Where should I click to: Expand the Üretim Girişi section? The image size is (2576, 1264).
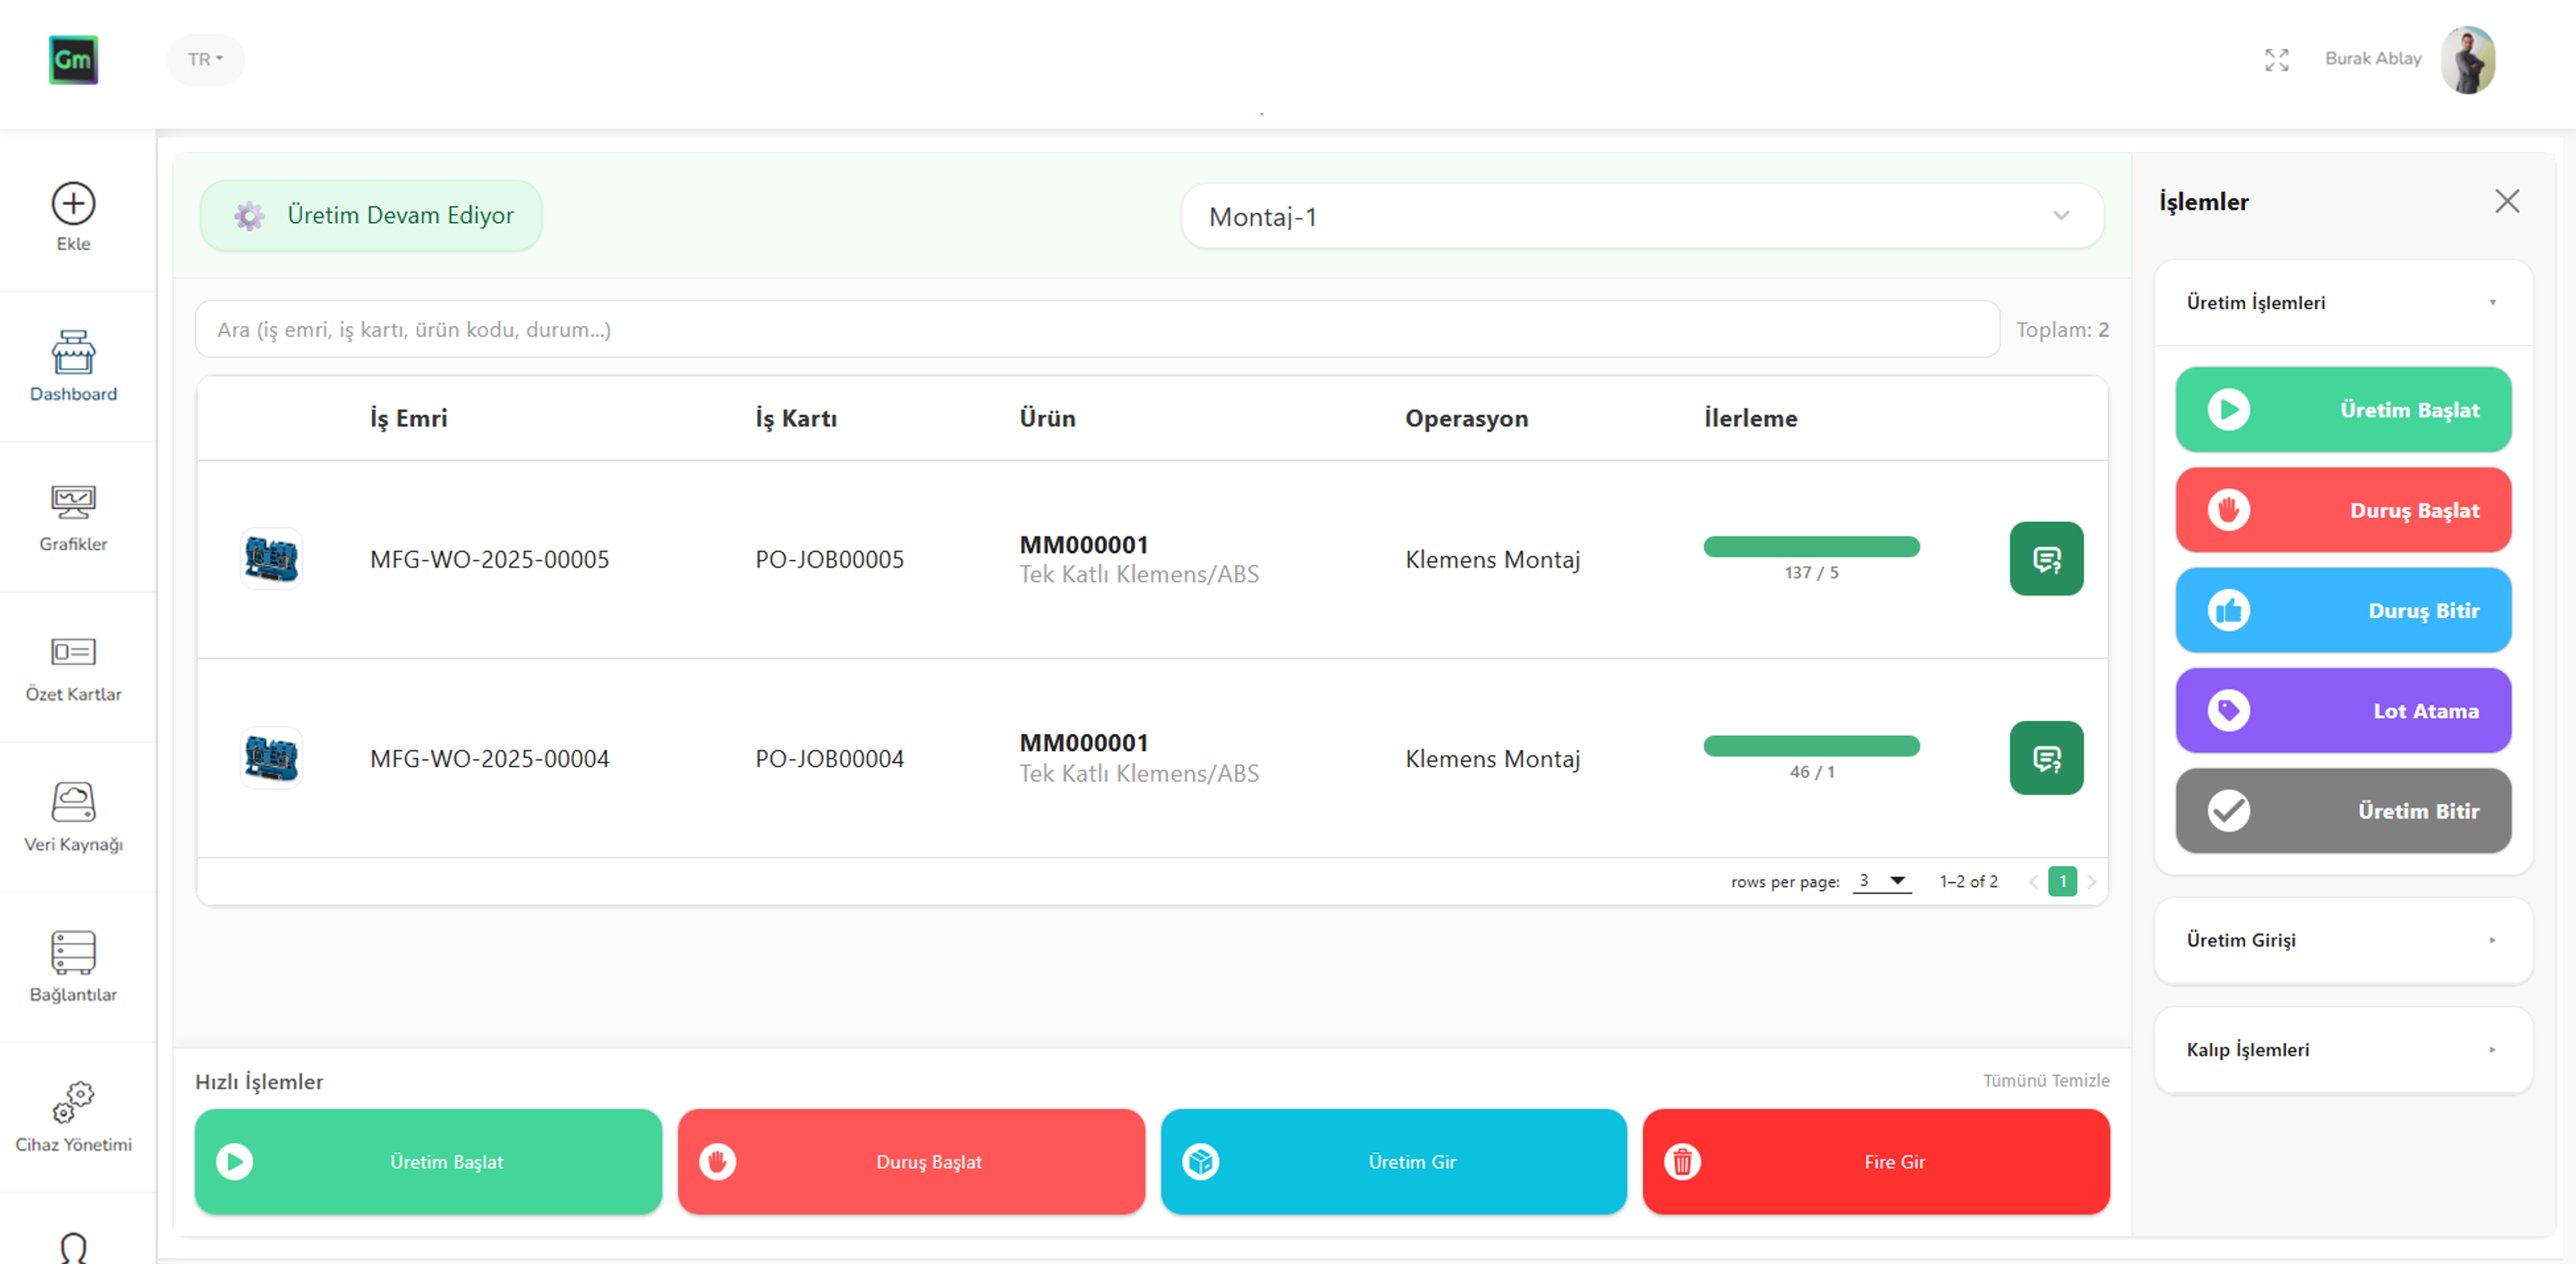click(x=2342, y=940)
